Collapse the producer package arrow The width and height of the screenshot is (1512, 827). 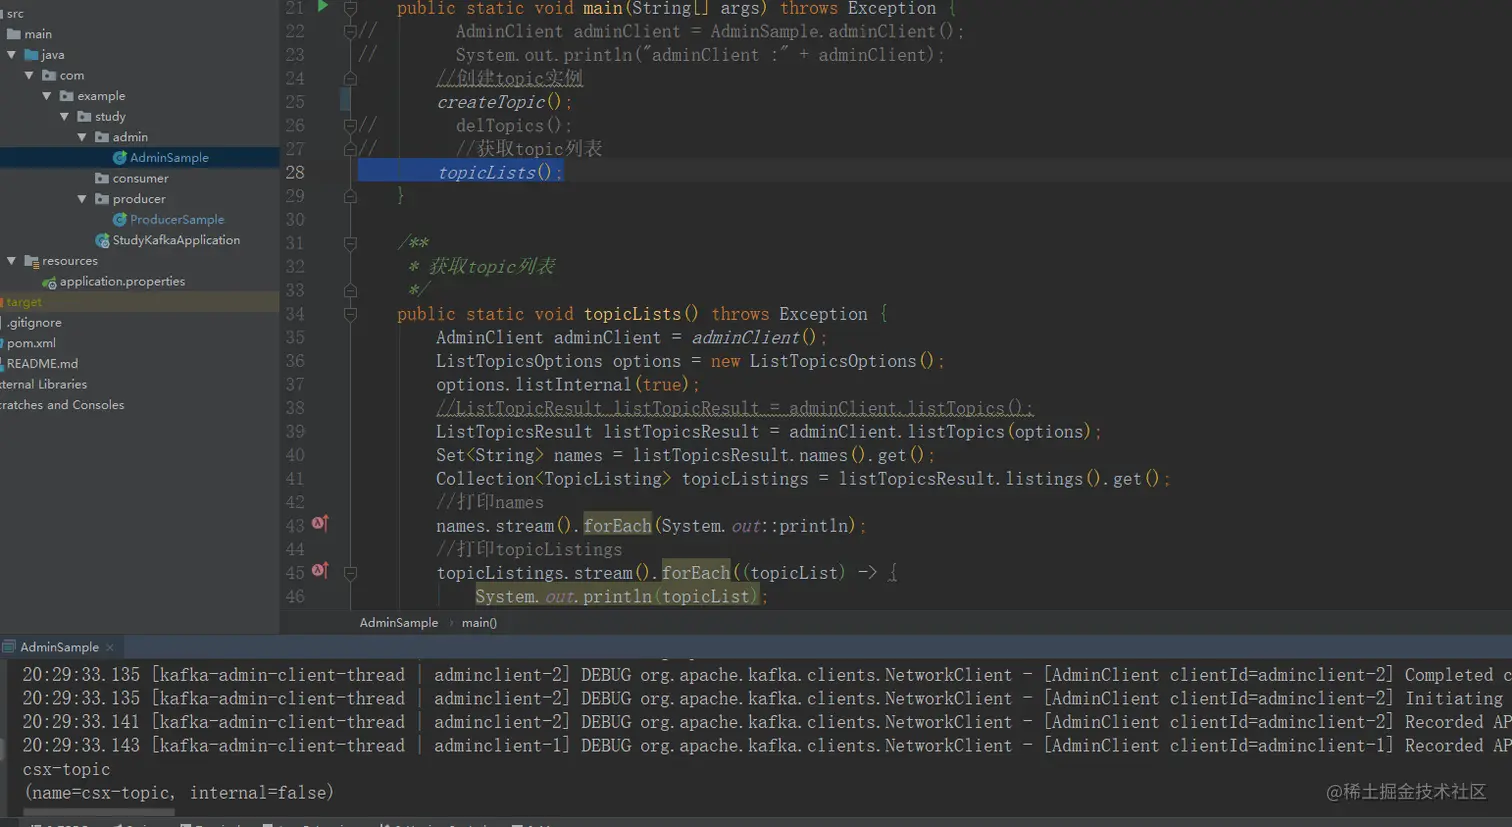[83, 199]
